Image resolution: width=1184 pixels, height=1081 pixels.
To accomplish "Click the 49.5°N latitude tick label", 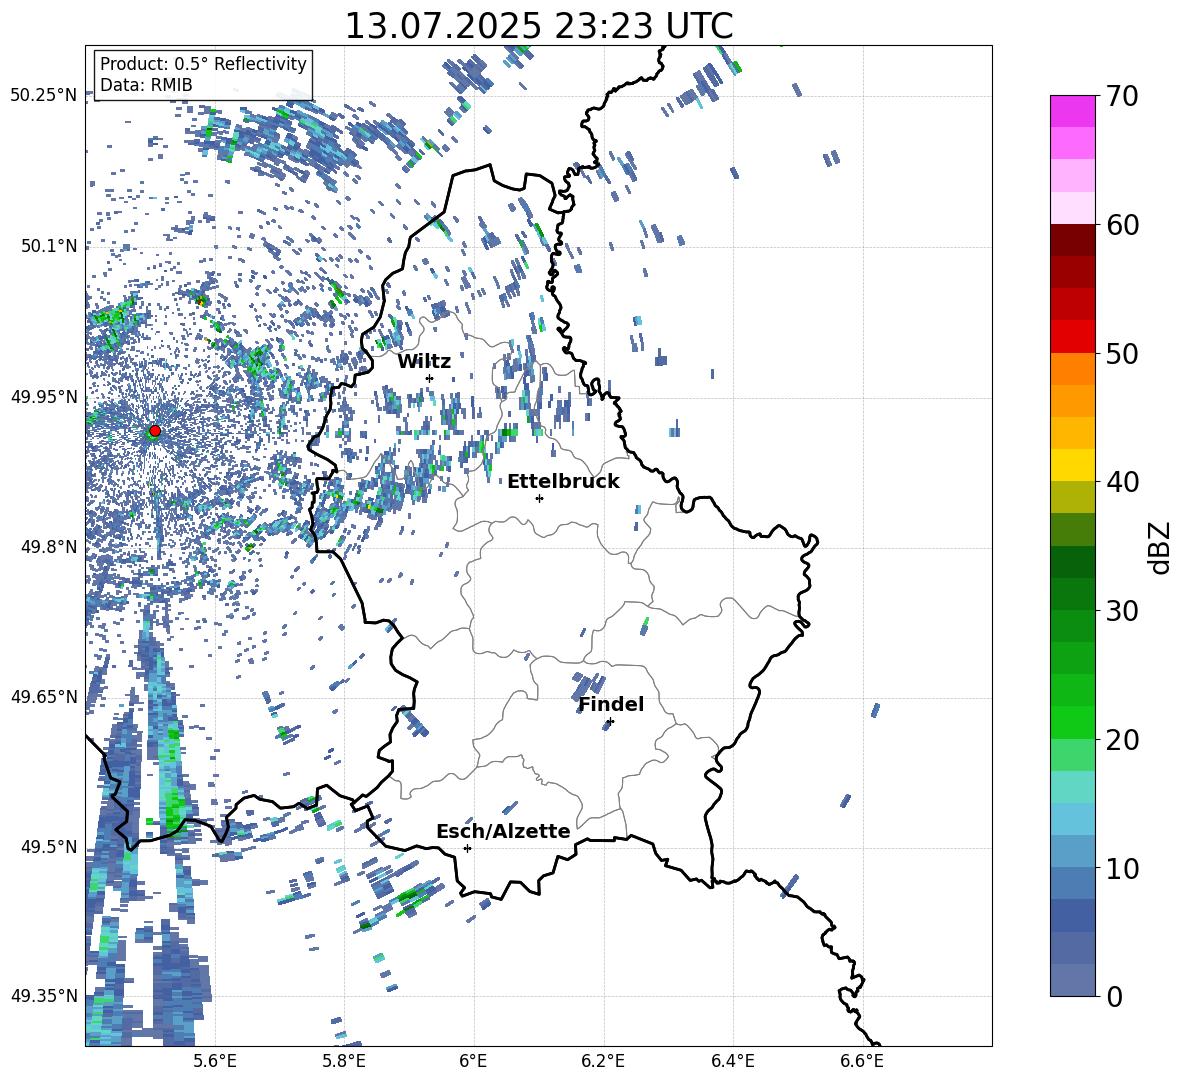I will pyautogui.click(x=51, y=847).
